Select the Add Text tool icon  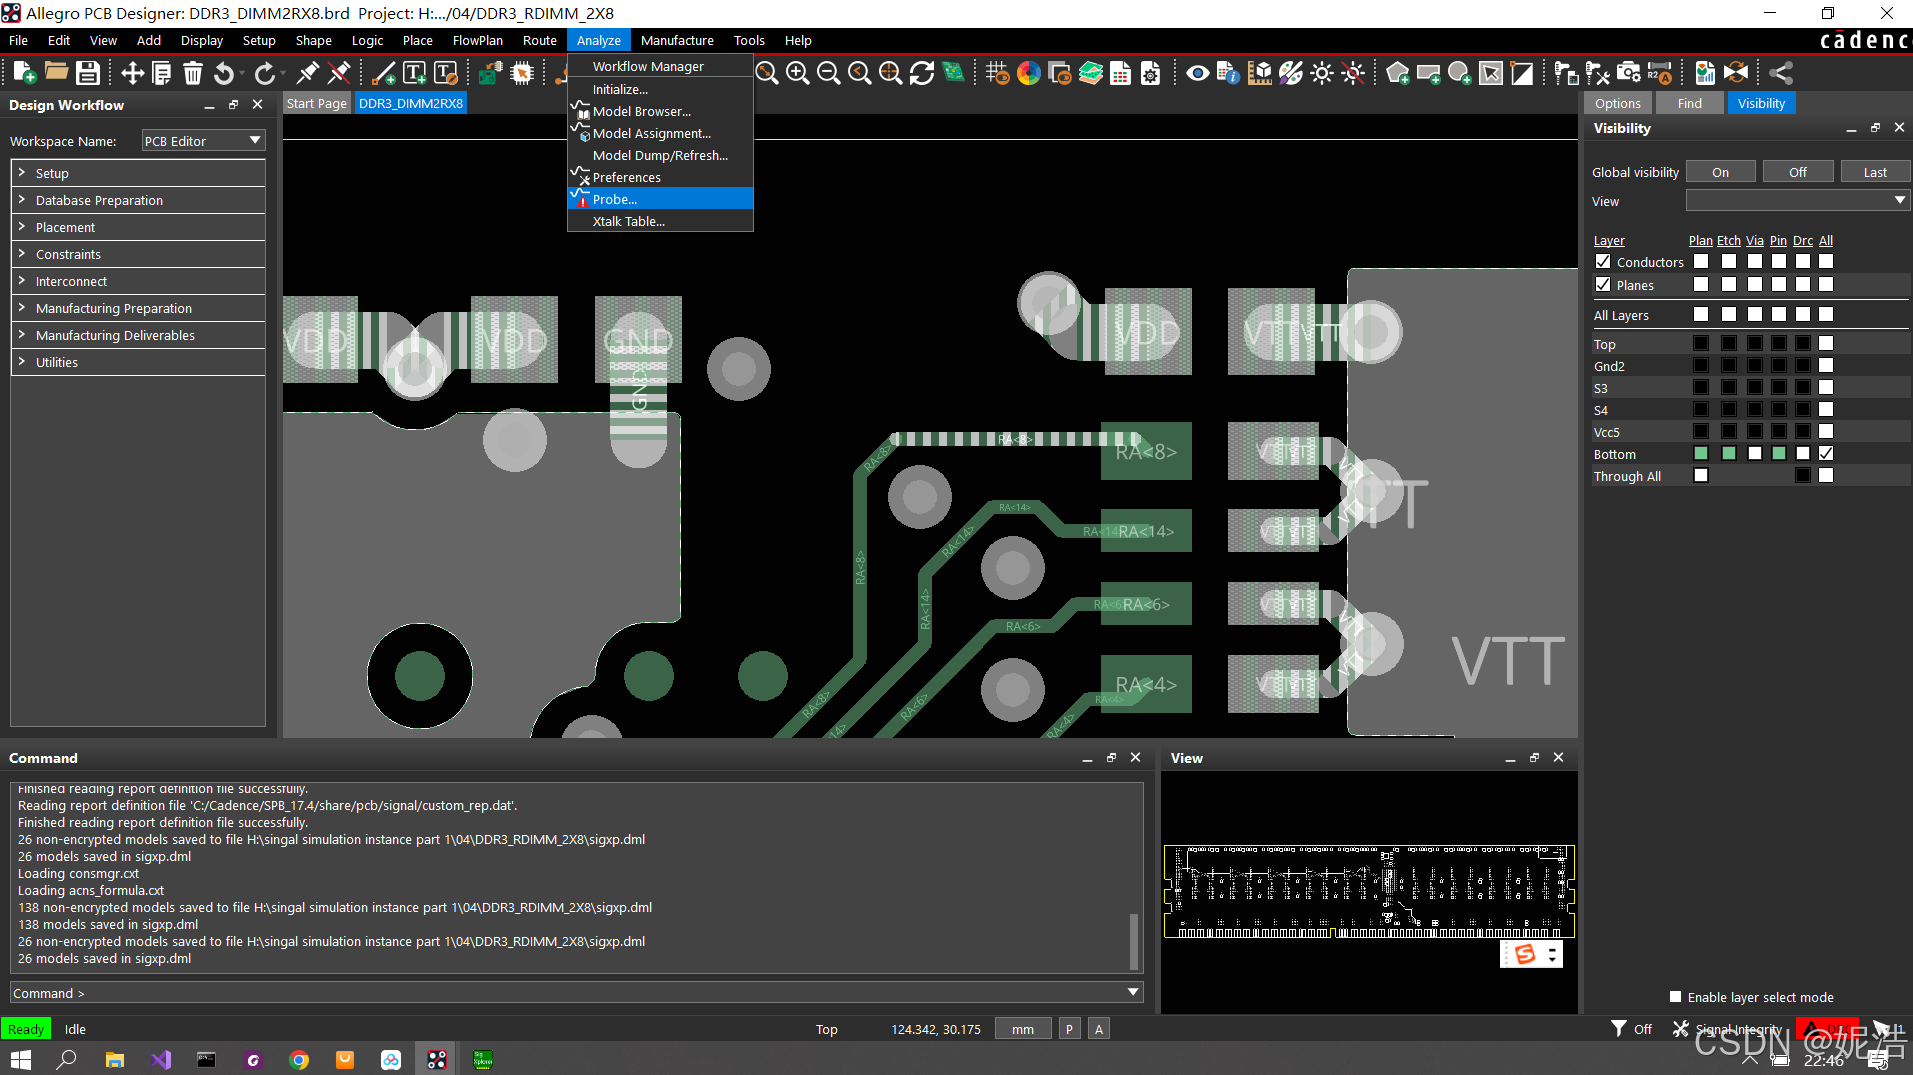pyautogui.click(x=414, y=73)
